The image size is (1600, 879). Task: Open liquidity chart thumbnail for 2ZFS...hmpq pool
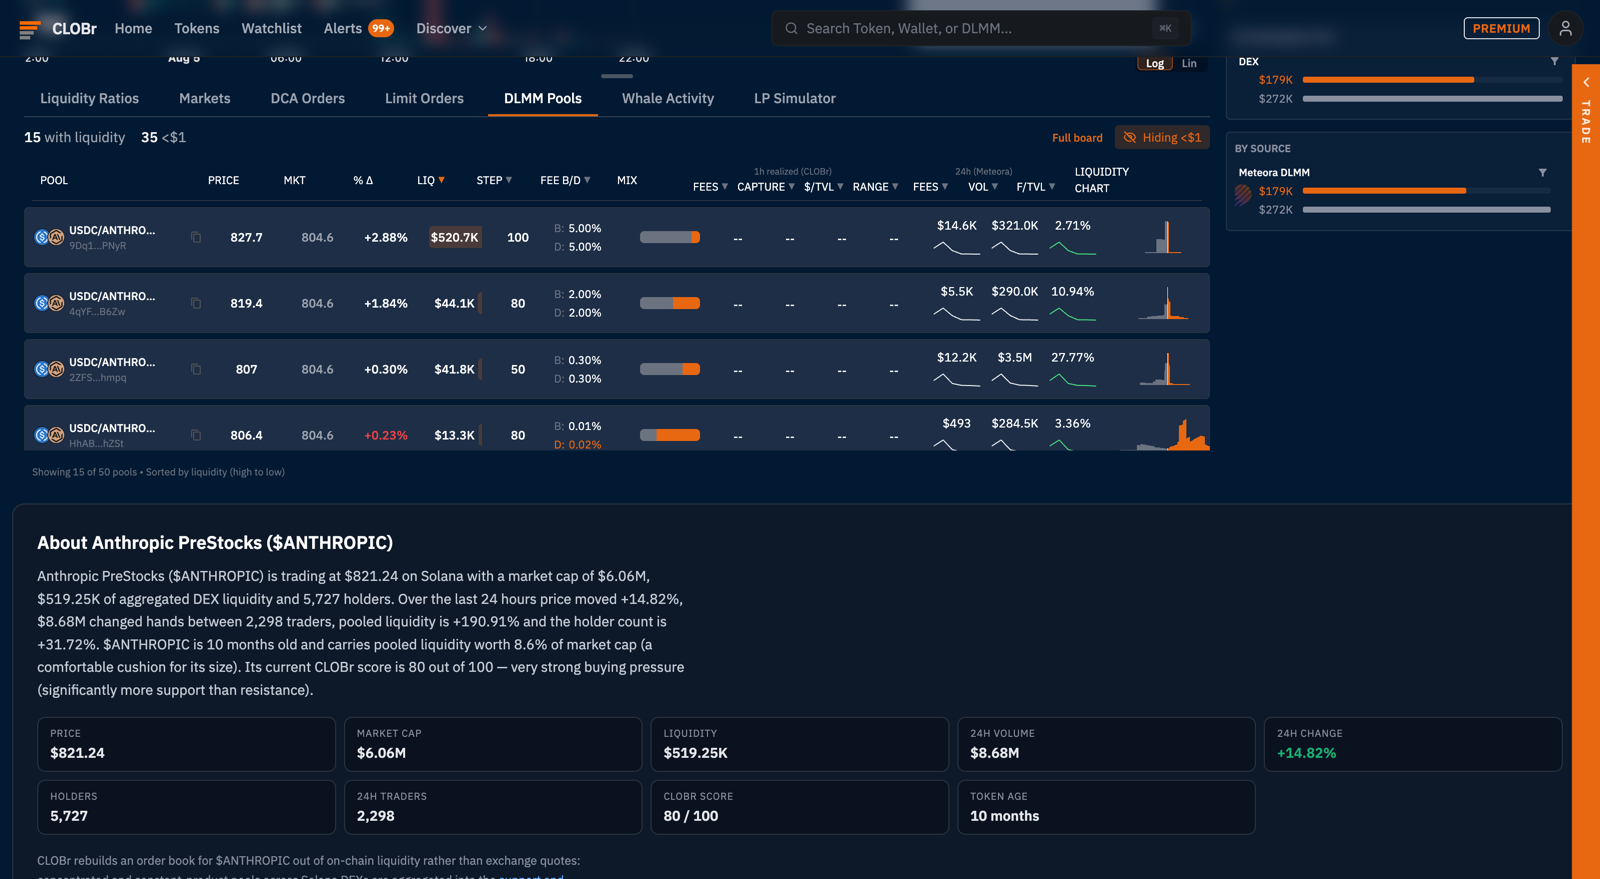[x=1163, y=370]
